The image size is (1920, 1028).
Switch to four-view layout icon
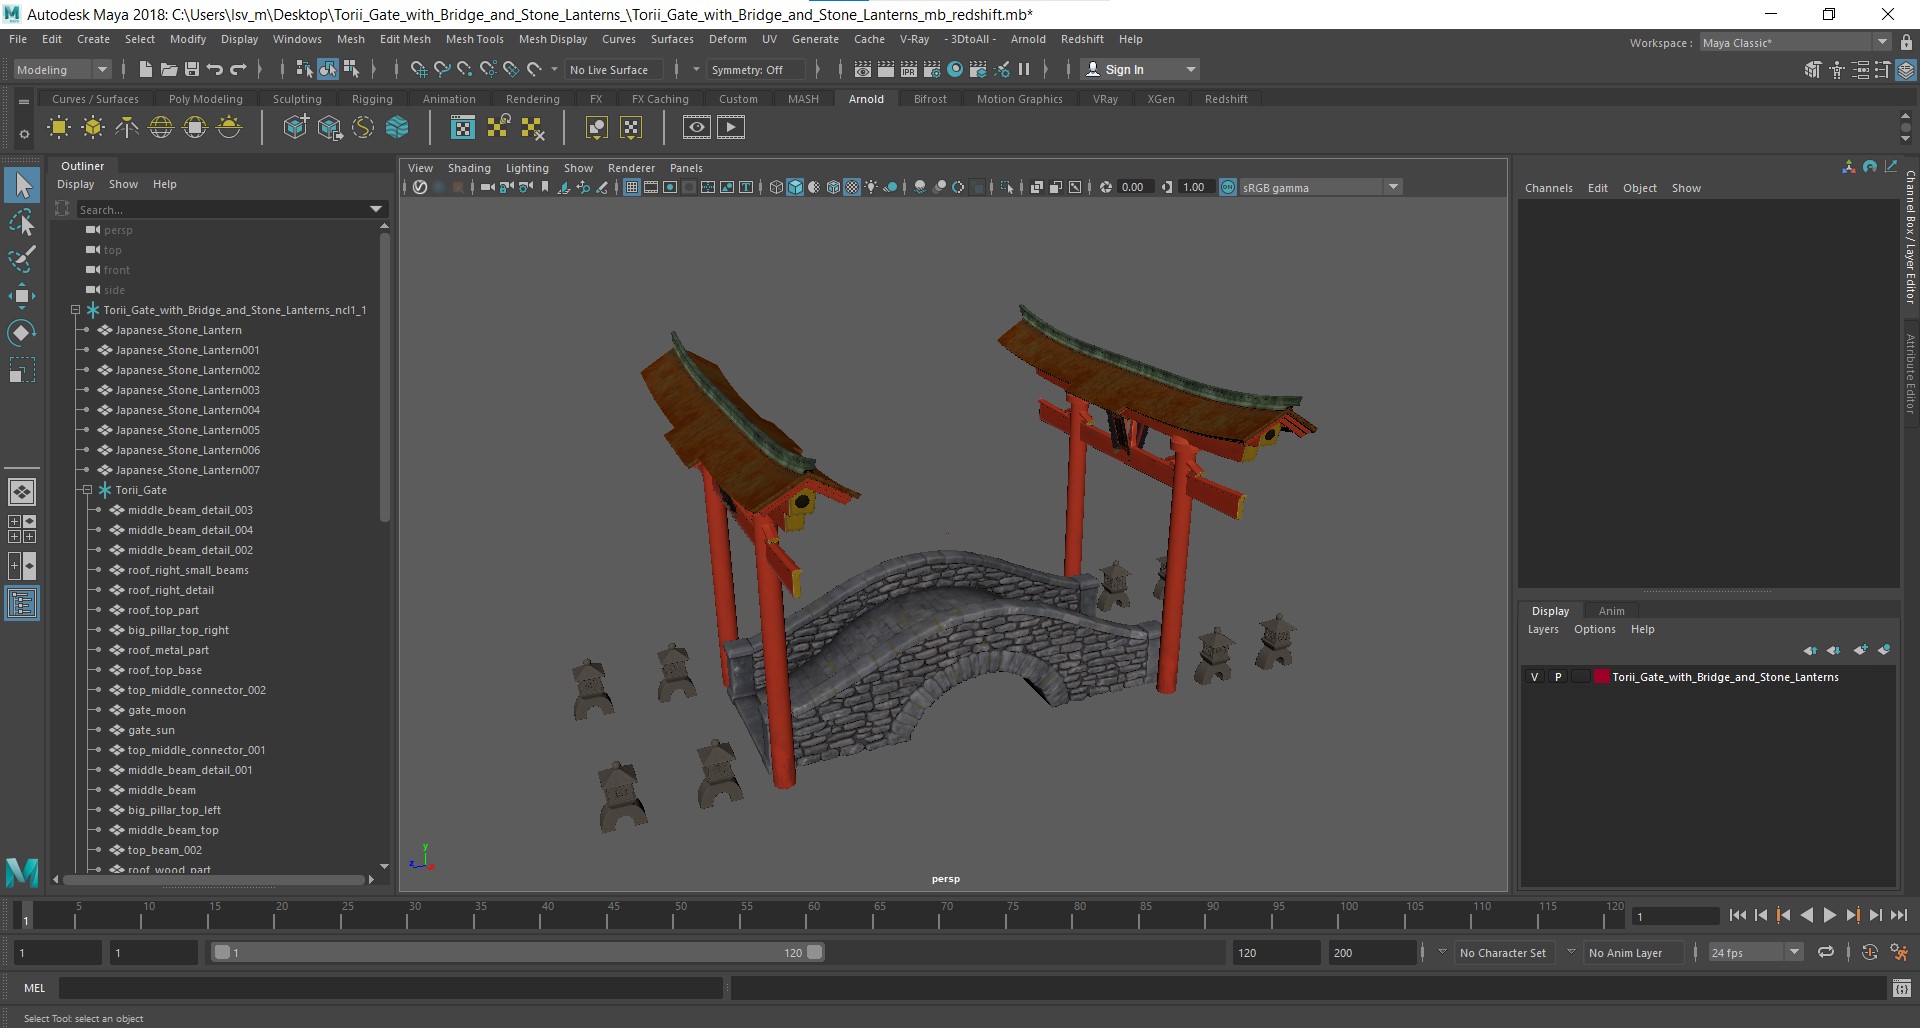coord(22,529)
